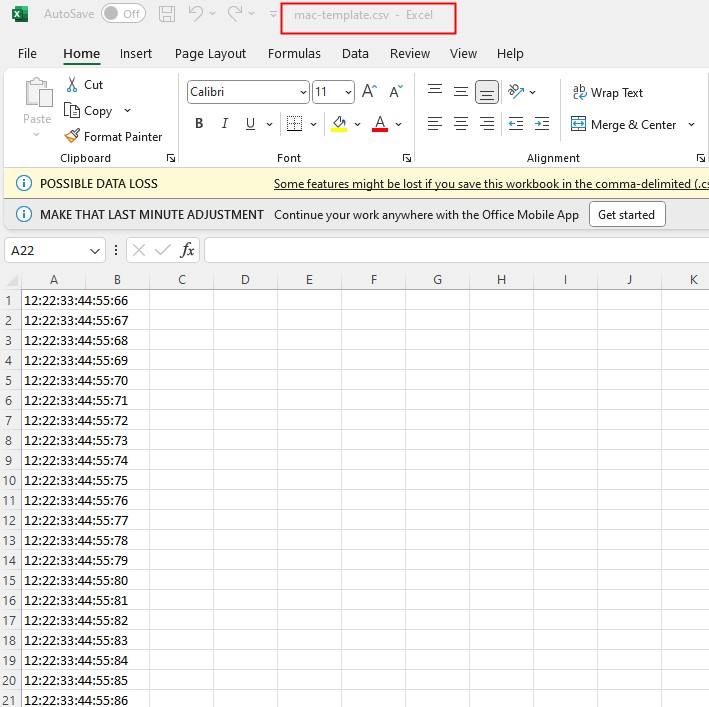Click Increase Font Size icon

(369, 91)
